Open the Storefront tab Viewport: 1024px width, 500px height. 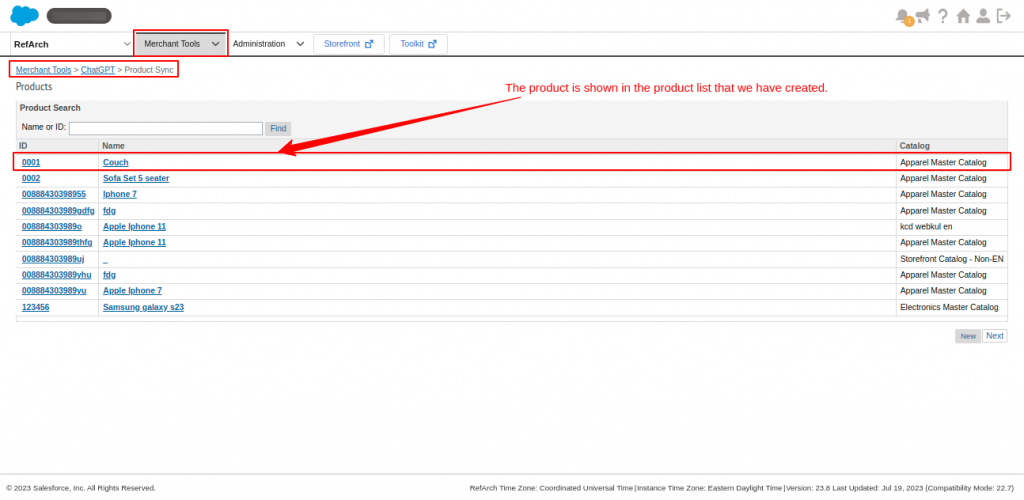(348, 44)
